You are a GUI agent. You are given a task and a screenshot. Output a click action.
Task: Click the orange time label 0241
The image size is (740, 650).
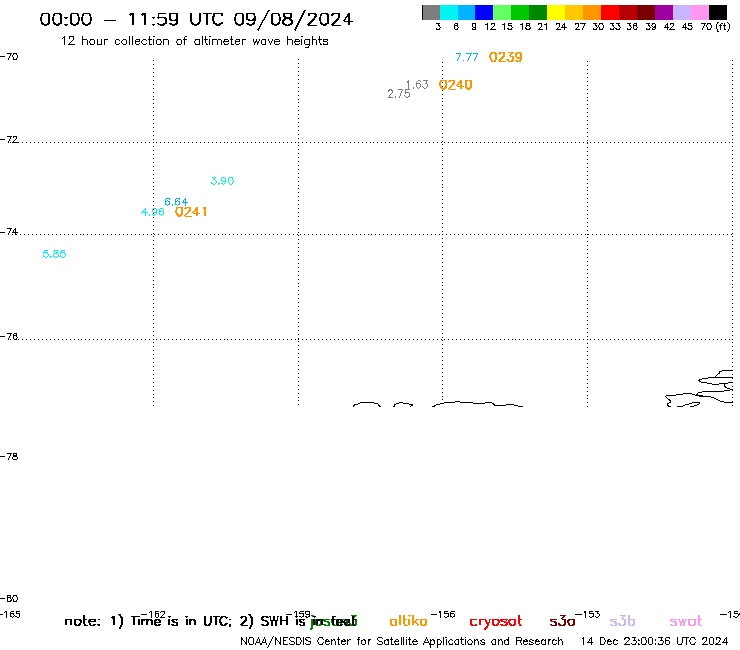[x=191, y=212]
